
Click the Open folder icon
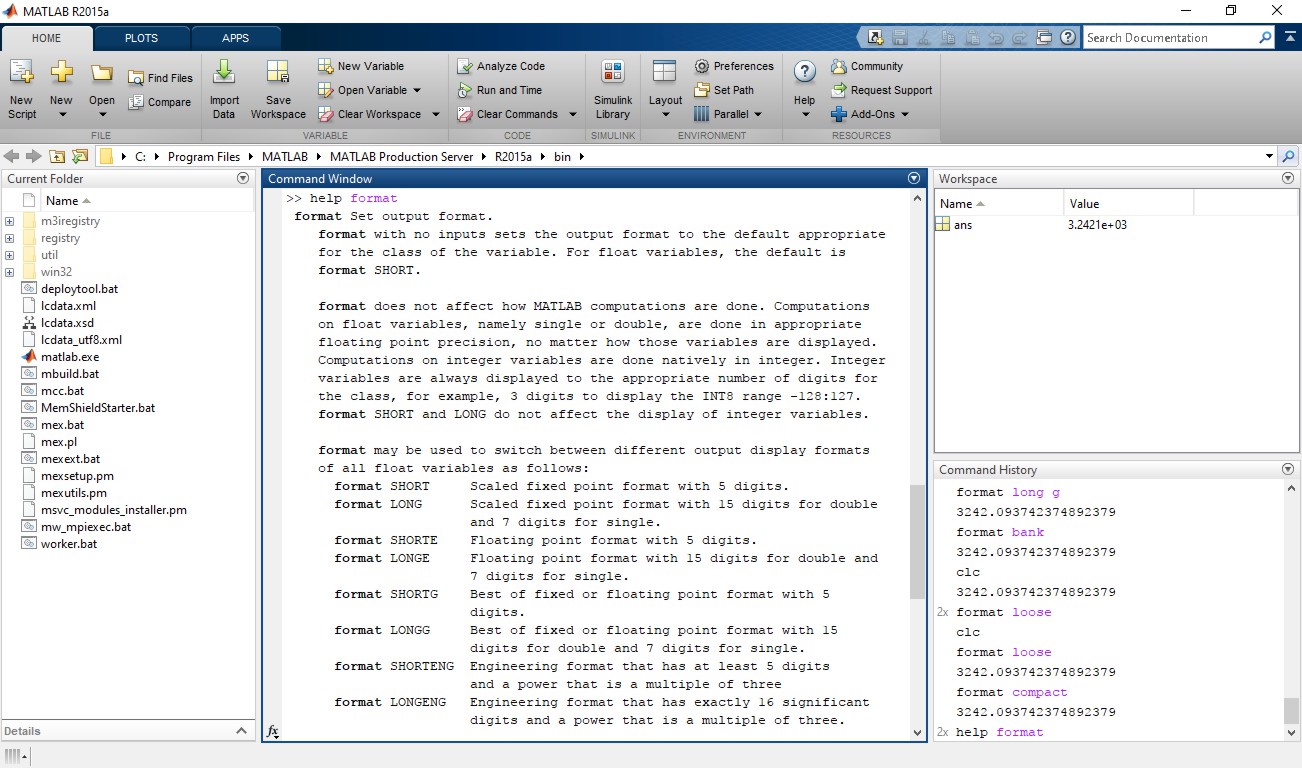pyautogui.click(x=101, y=74)
